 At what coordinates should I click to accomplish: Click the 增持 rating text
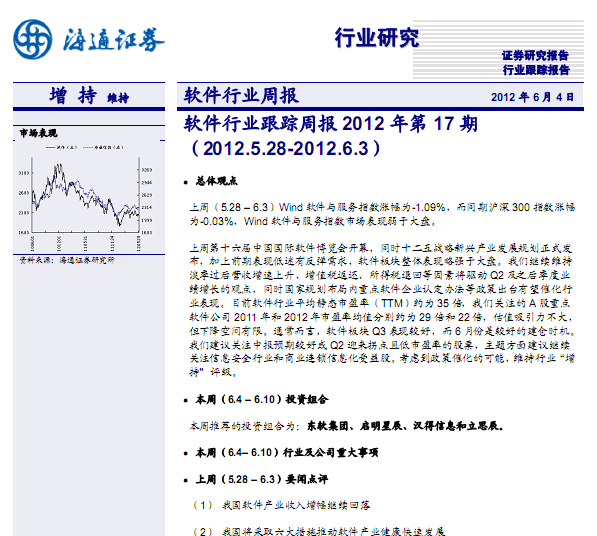73,95
